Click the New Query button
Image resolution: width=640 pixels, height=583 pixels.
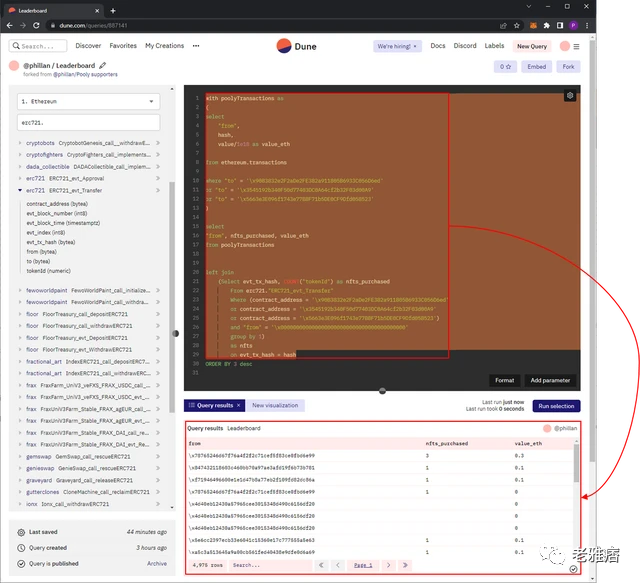pyautogui.click(x=532, y=46)
